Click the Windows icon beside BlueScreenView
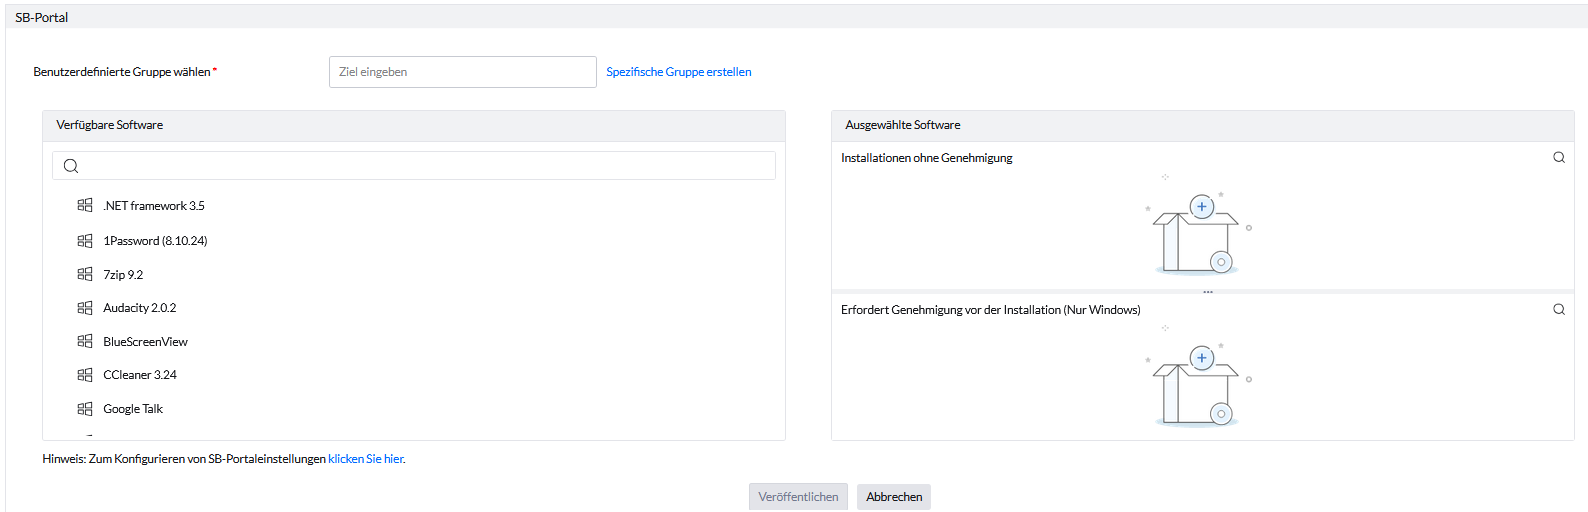This screenshot has width=1588, height=512. (85, 341)
